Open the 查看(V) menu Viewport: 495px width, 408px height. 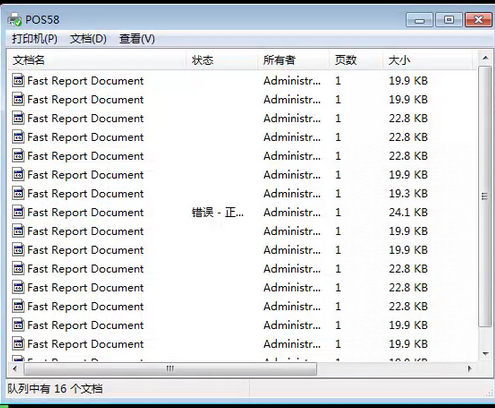[x=137, y=39]
